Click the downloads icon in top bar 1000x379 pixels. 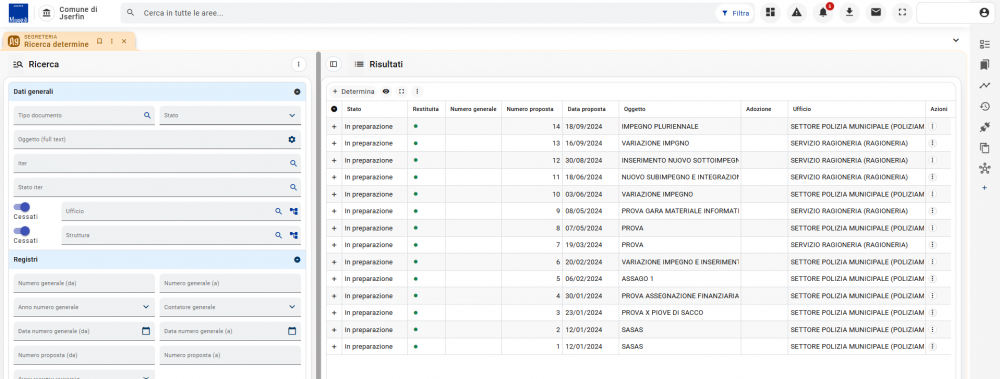tap(849, 12)
